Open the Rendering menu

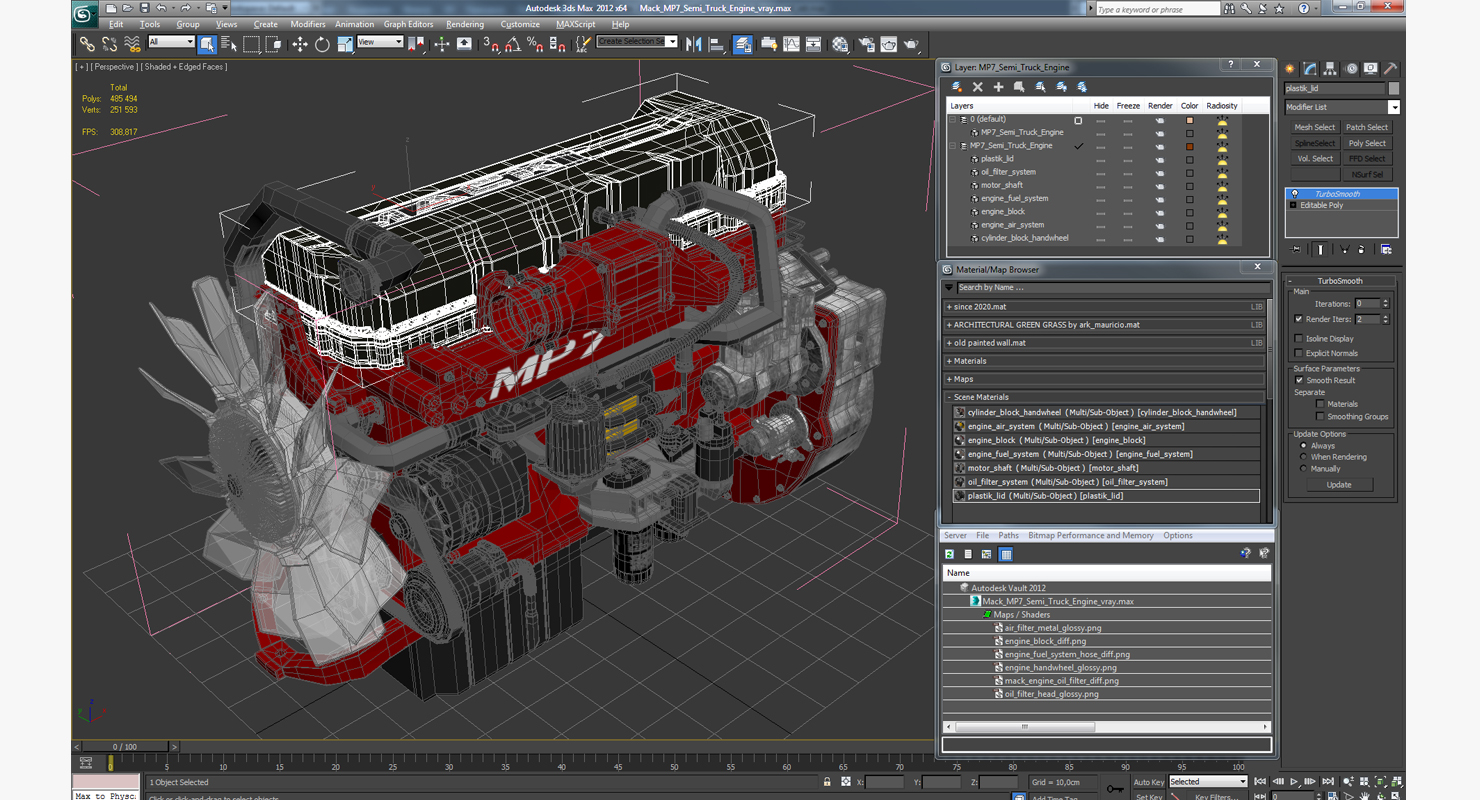coord(465,24)
